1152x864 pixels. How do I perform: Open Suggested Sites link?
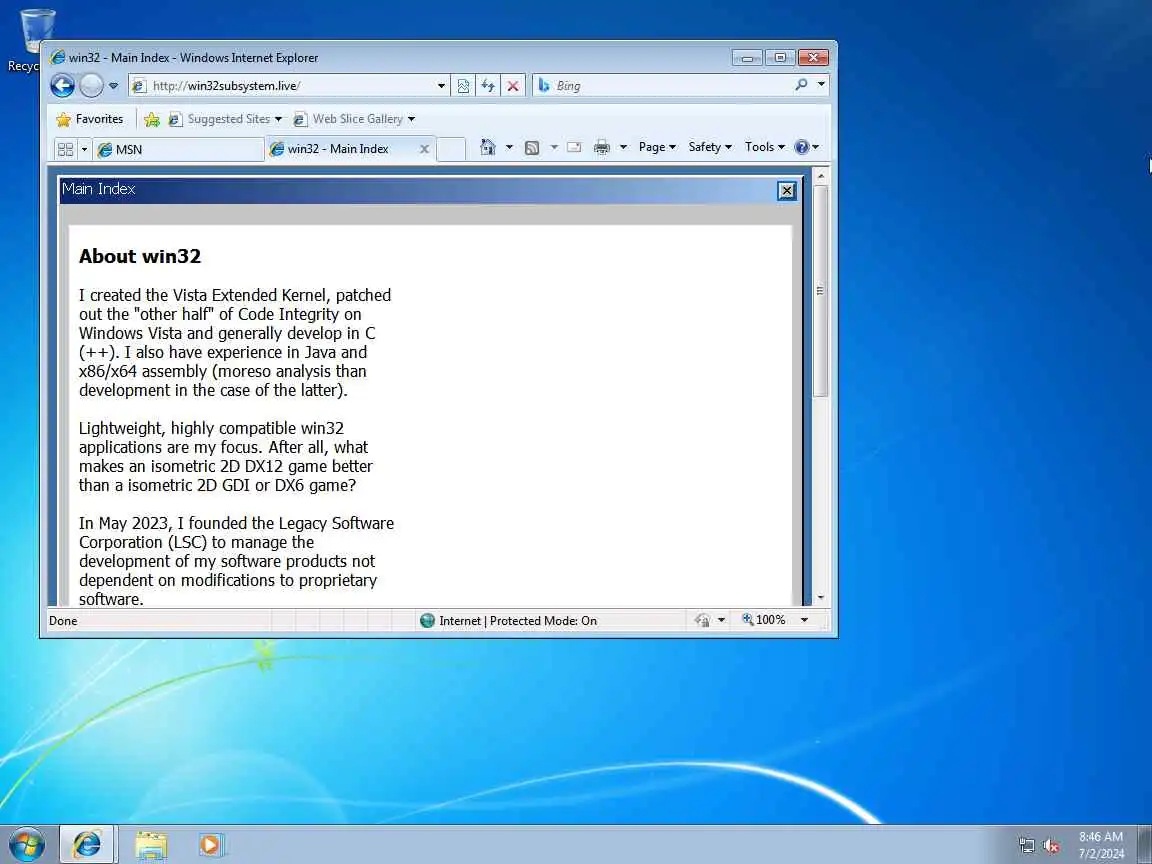[x=220, y=119]
